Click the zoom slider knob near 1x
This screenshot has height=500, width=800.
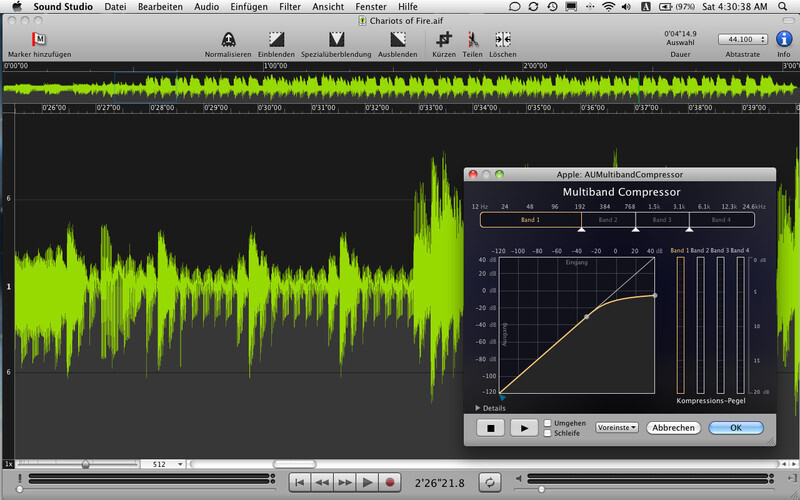[86, 464]
